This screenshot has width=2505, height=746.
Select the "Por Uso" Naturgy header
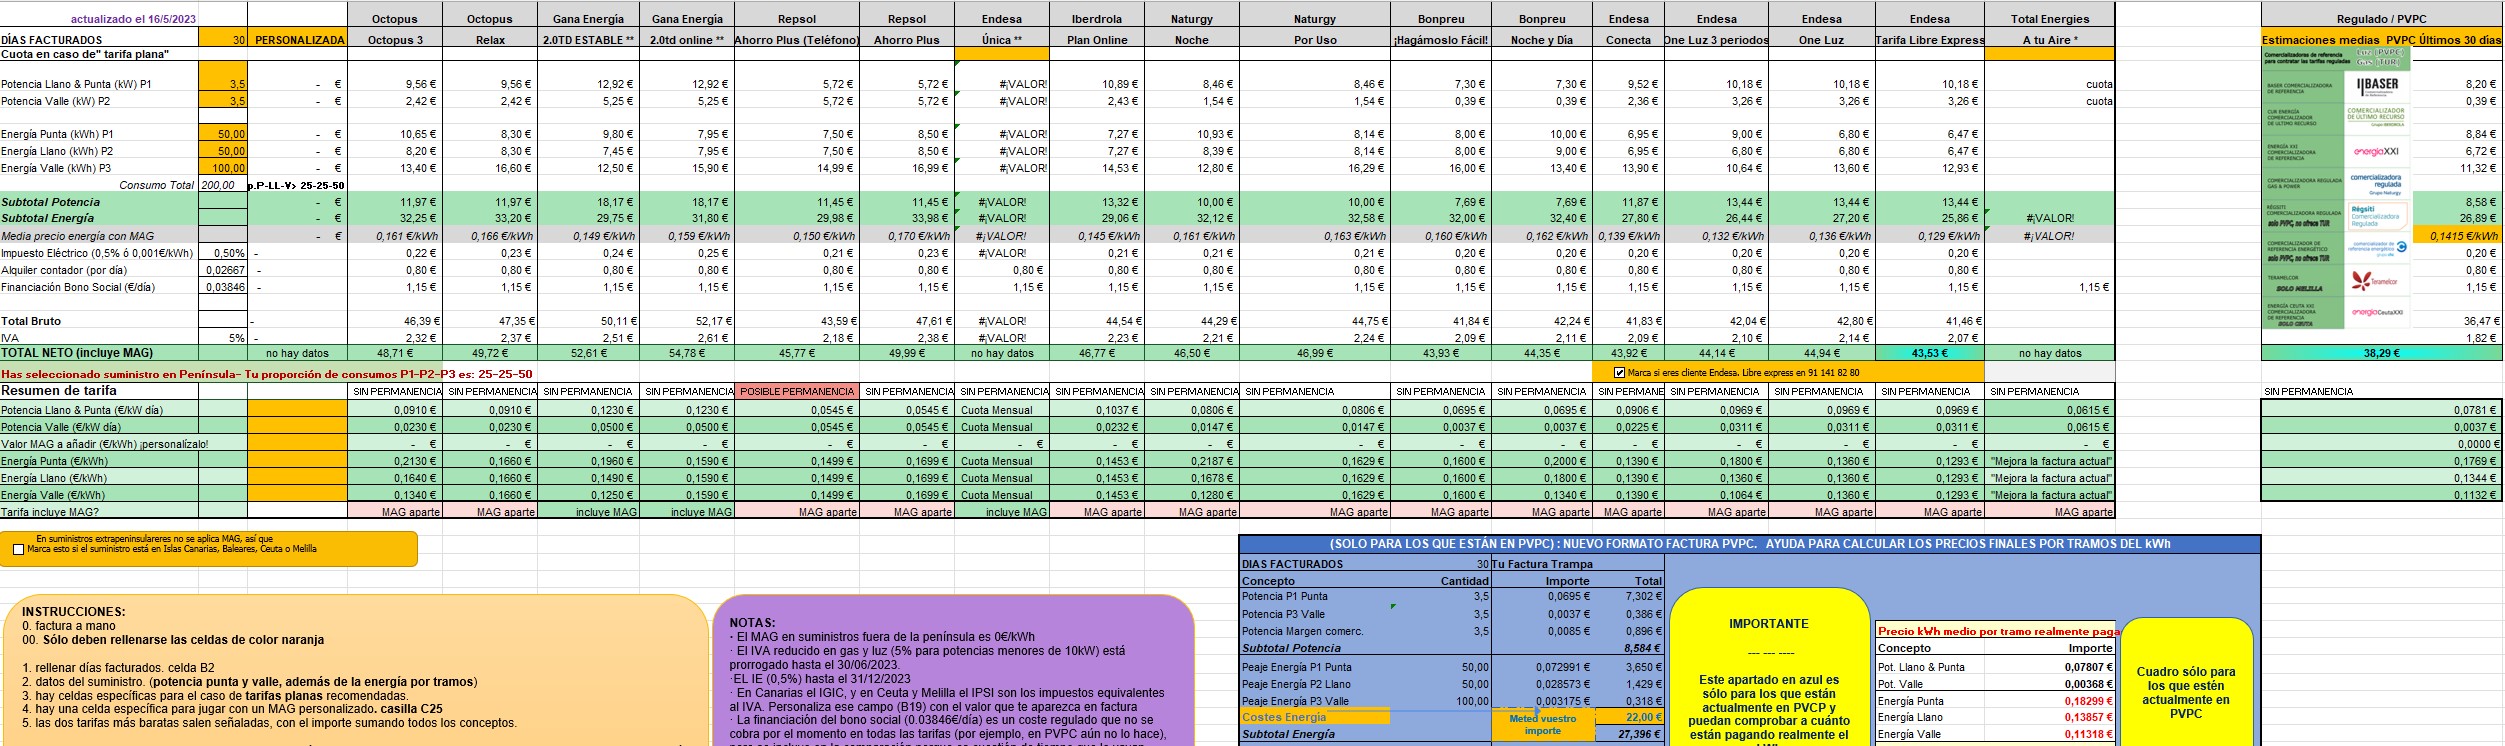coord(1315,40)
